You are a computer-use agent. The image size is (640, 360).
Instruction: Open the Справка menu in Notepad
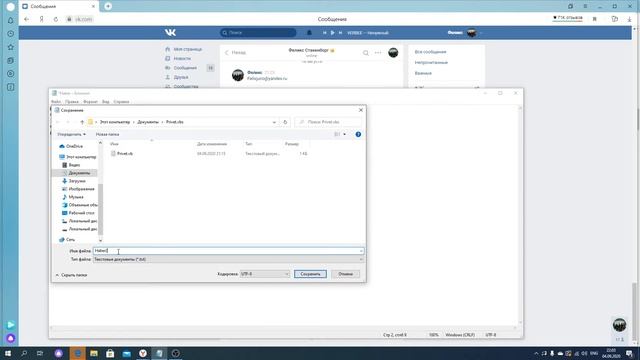point(121,102)
